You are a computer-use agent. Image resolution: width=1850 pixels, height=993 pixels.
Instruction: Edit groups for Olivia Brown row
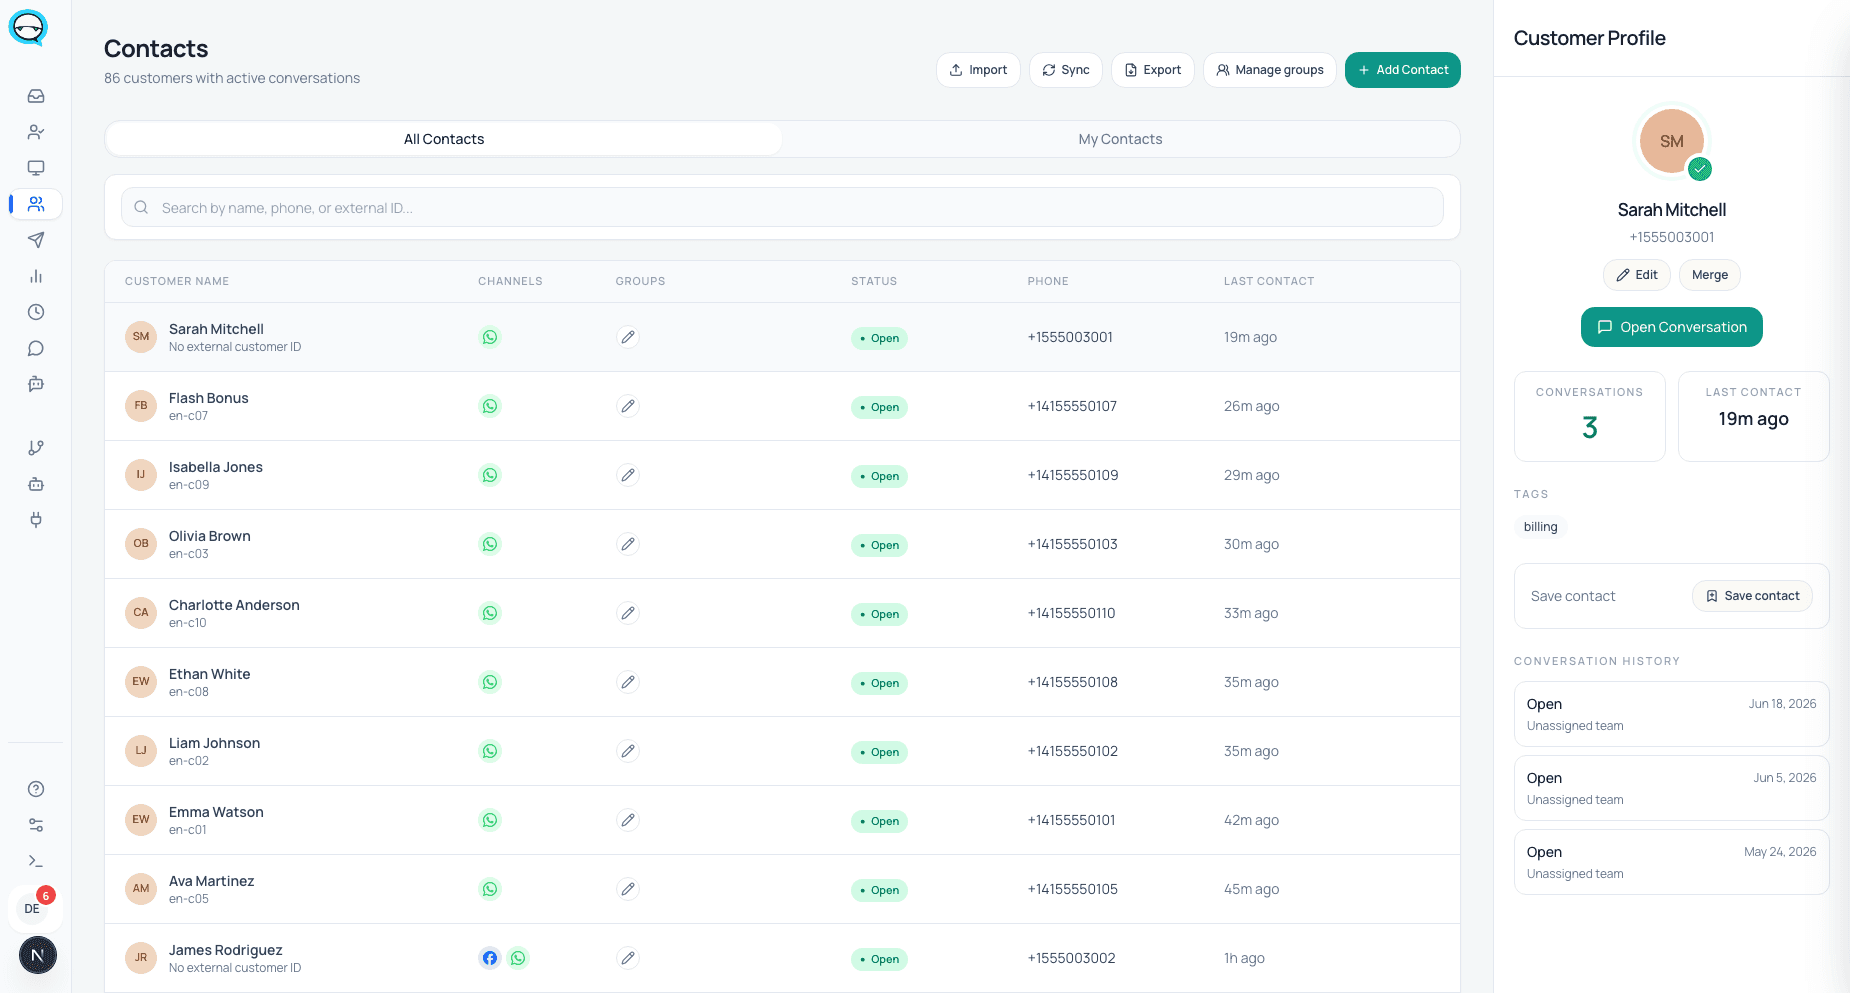pos(628,544)
